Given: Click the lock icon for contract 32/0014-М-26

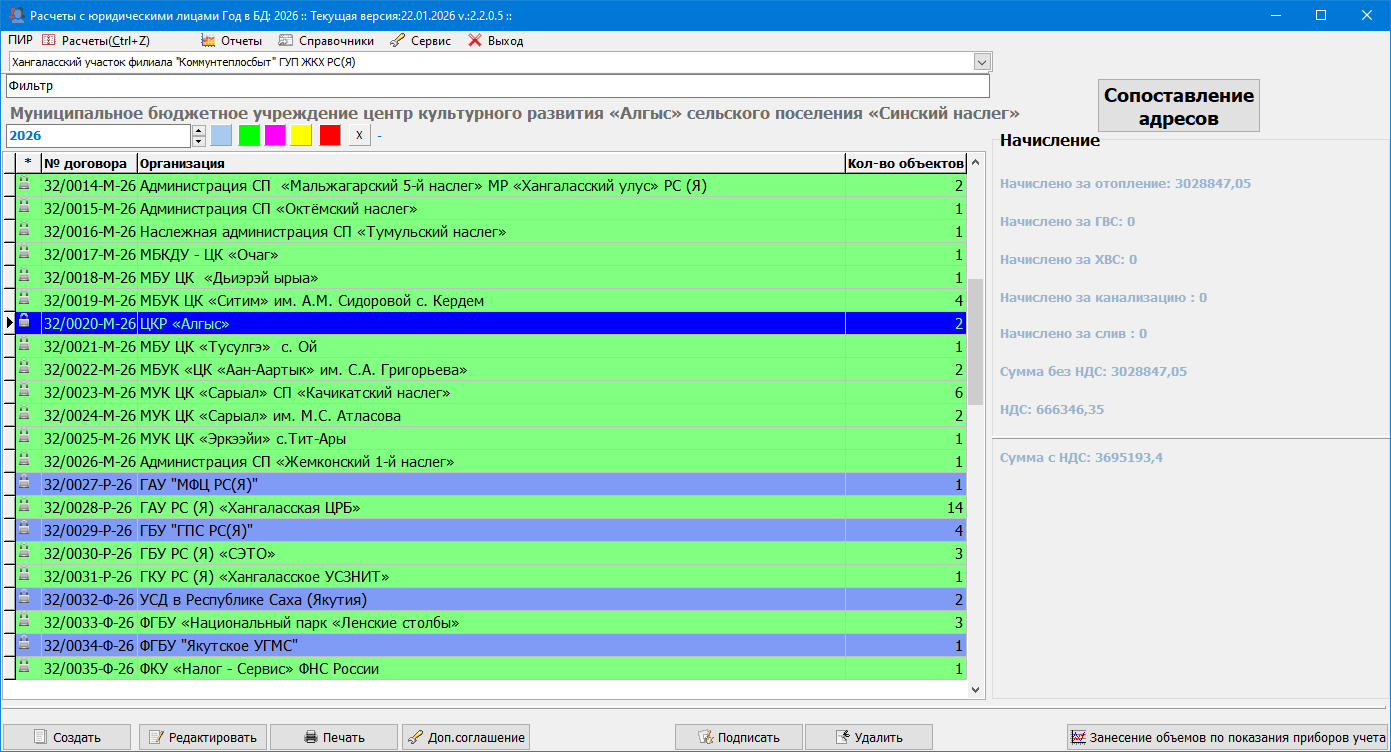Looking at the screenshot, I should tap(25, 186).
